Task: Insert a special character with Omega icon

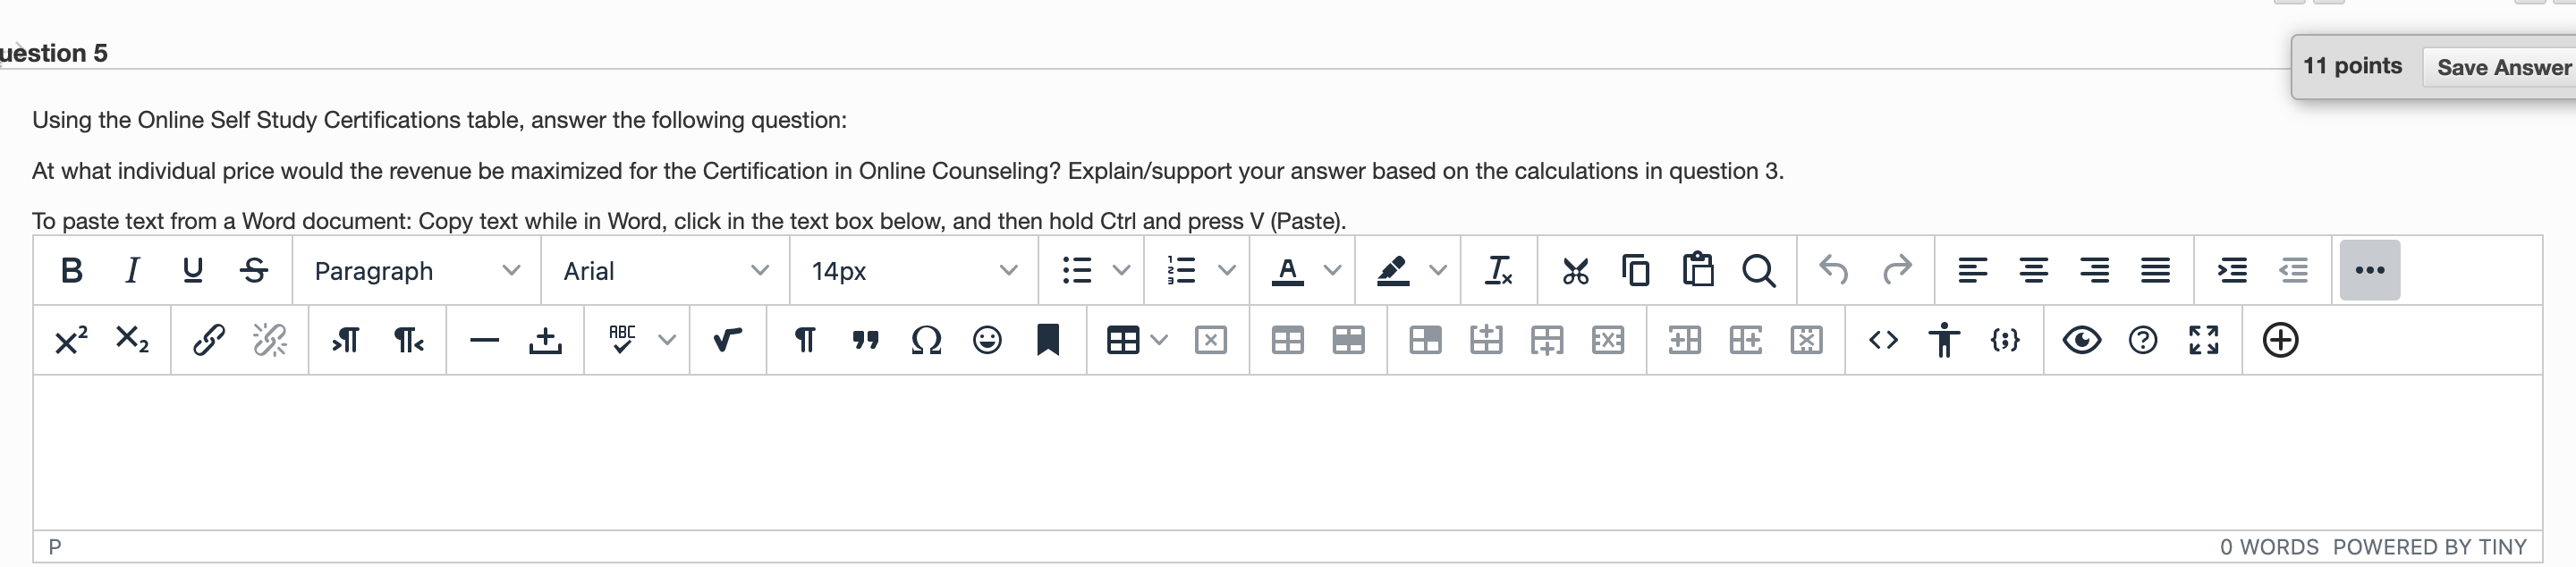Action: tap(926, 341)
